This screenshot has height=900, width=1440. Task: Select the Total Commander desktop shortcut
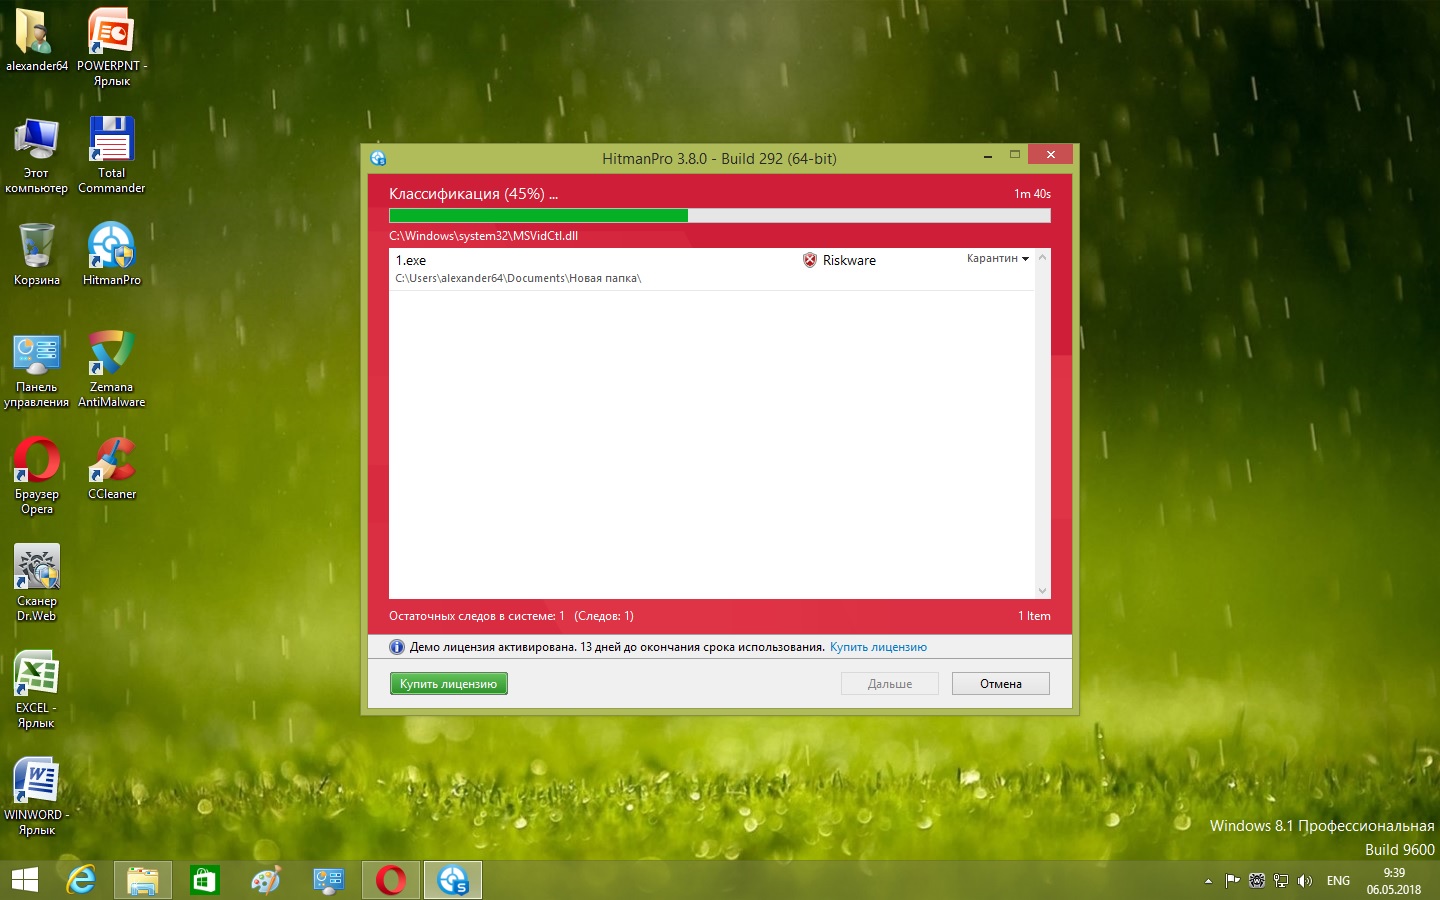tap(112, 155)
